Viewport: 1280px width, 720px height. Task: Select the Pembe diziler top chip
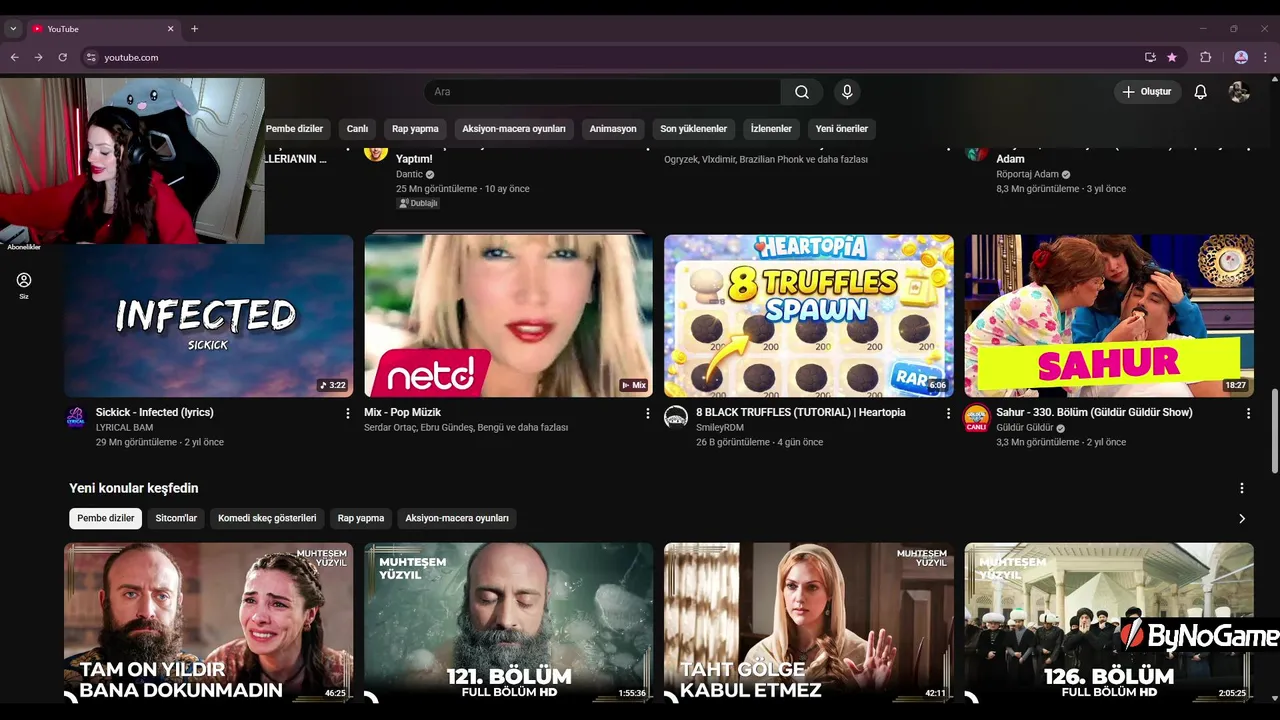(294, 129)
